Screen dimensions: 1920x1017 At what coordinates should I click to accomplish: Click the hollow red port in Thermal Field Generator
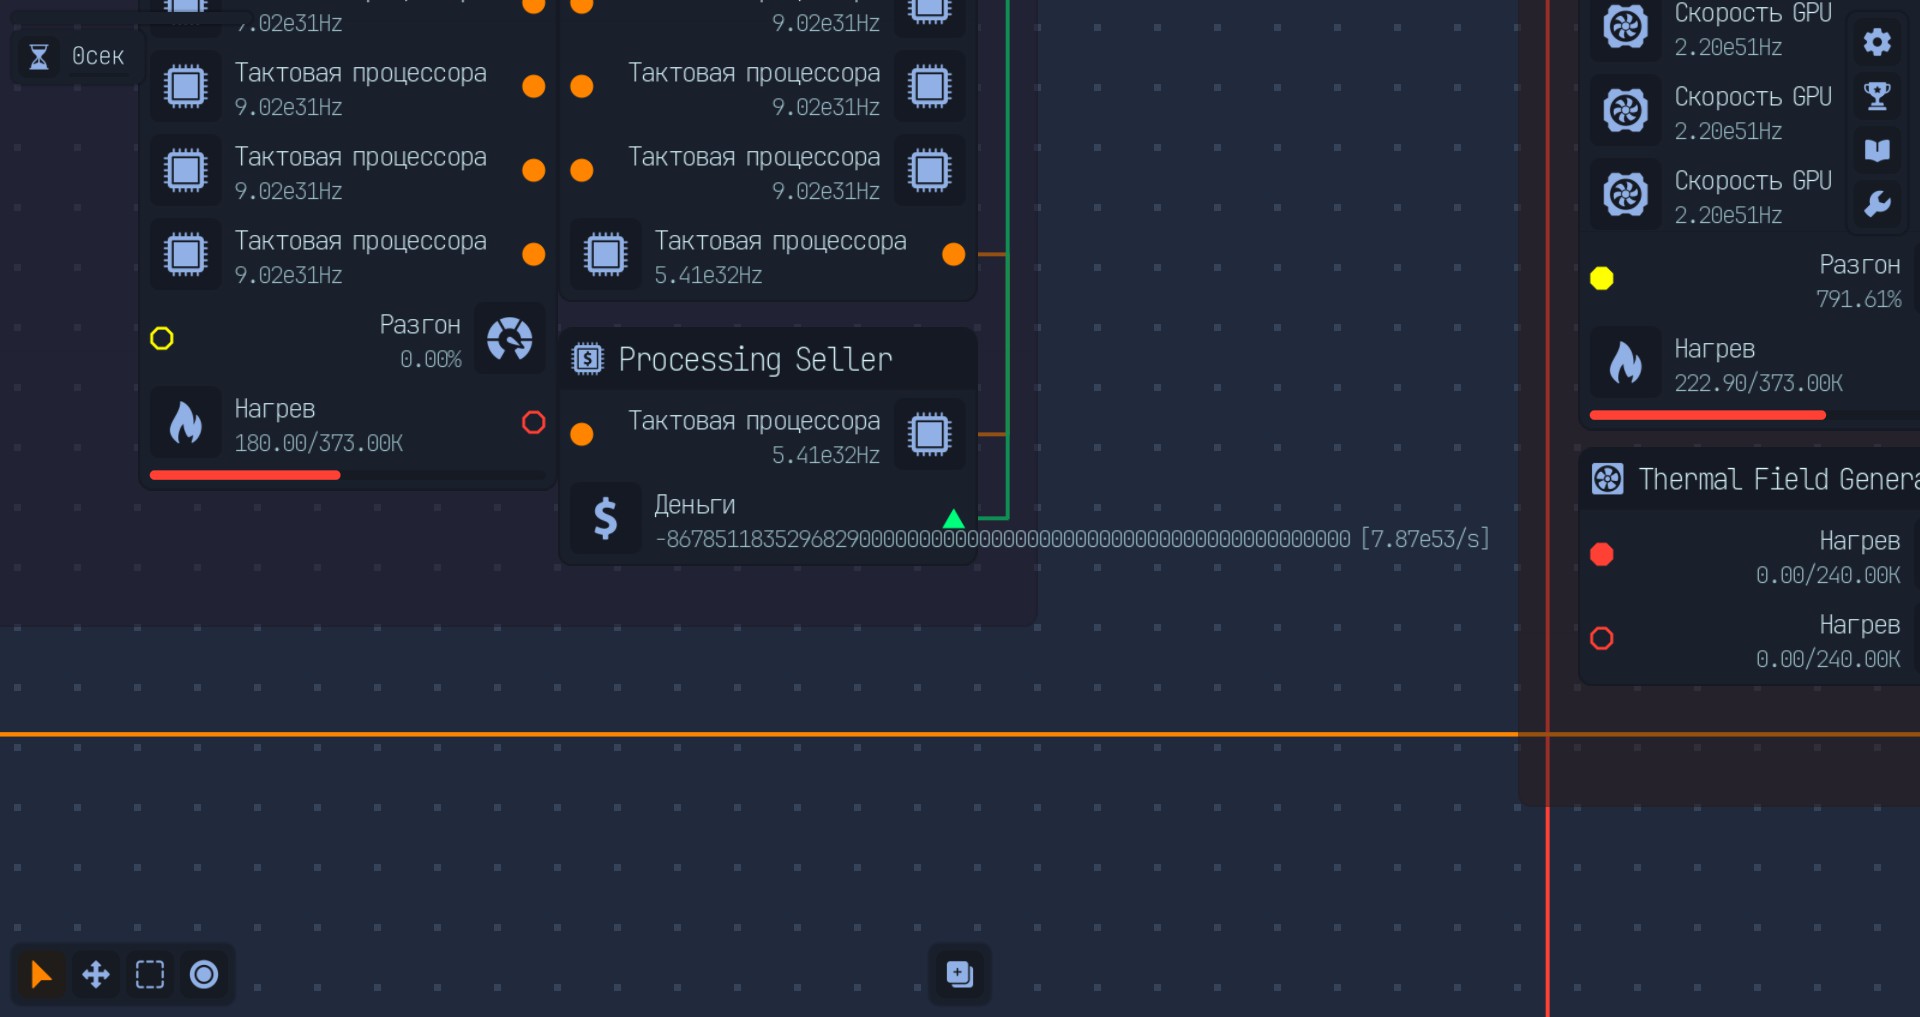[x=1602, y=638]
